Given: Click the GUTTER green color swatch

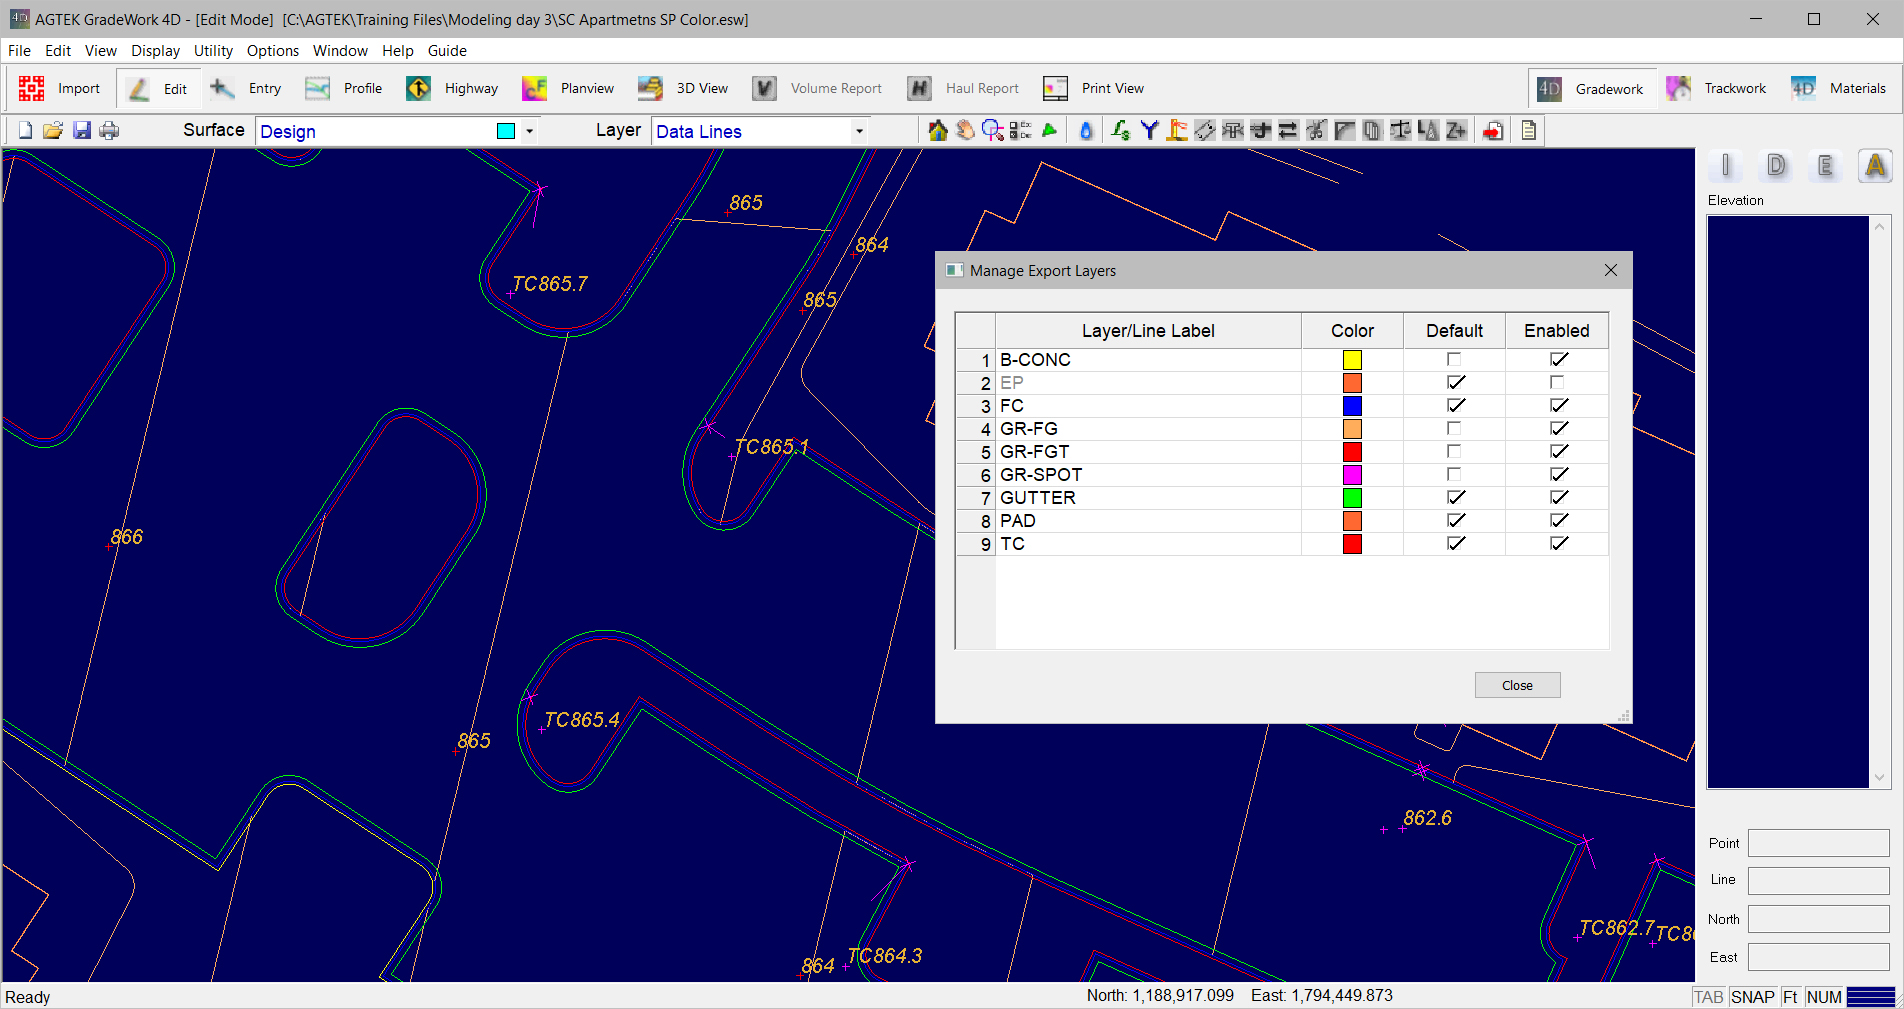Looking at the screenshot, I should pos(1352,497).
